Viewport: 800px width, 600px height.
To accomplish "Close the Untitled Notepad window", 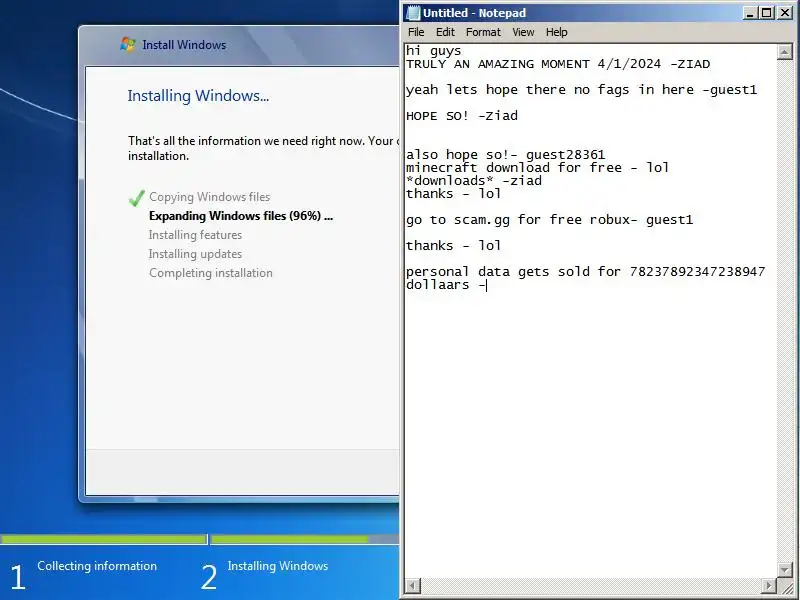I will coord(784,13).
